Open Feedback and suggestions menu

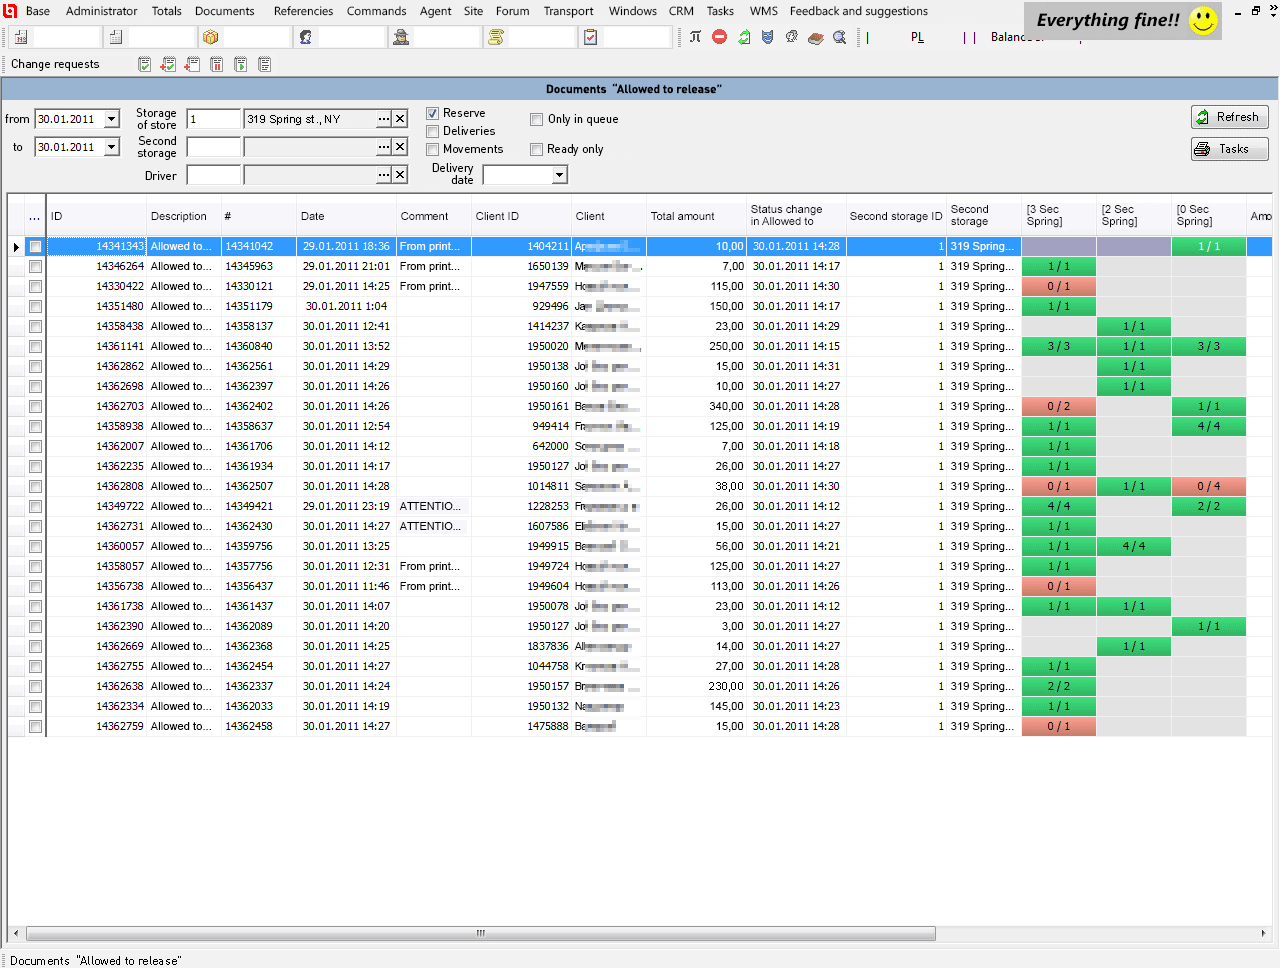point(859,11)
